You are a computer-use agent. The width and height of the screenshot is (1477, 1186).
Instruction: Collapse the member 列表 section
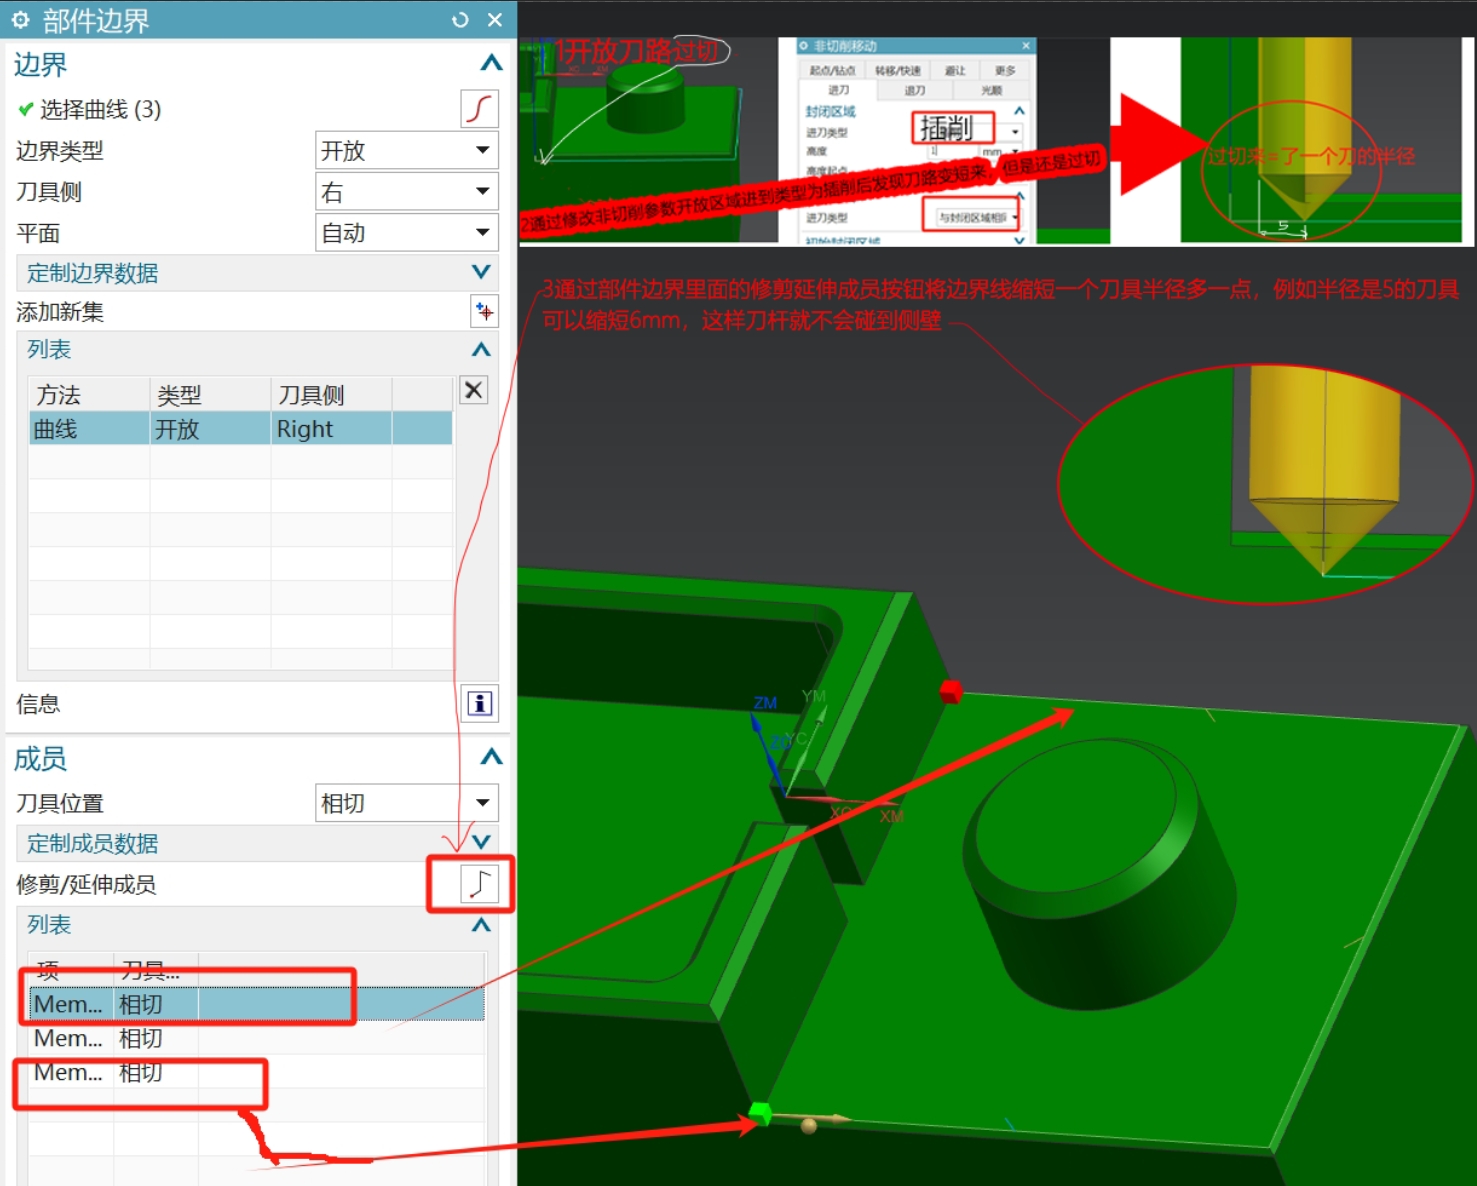[481, 924]
